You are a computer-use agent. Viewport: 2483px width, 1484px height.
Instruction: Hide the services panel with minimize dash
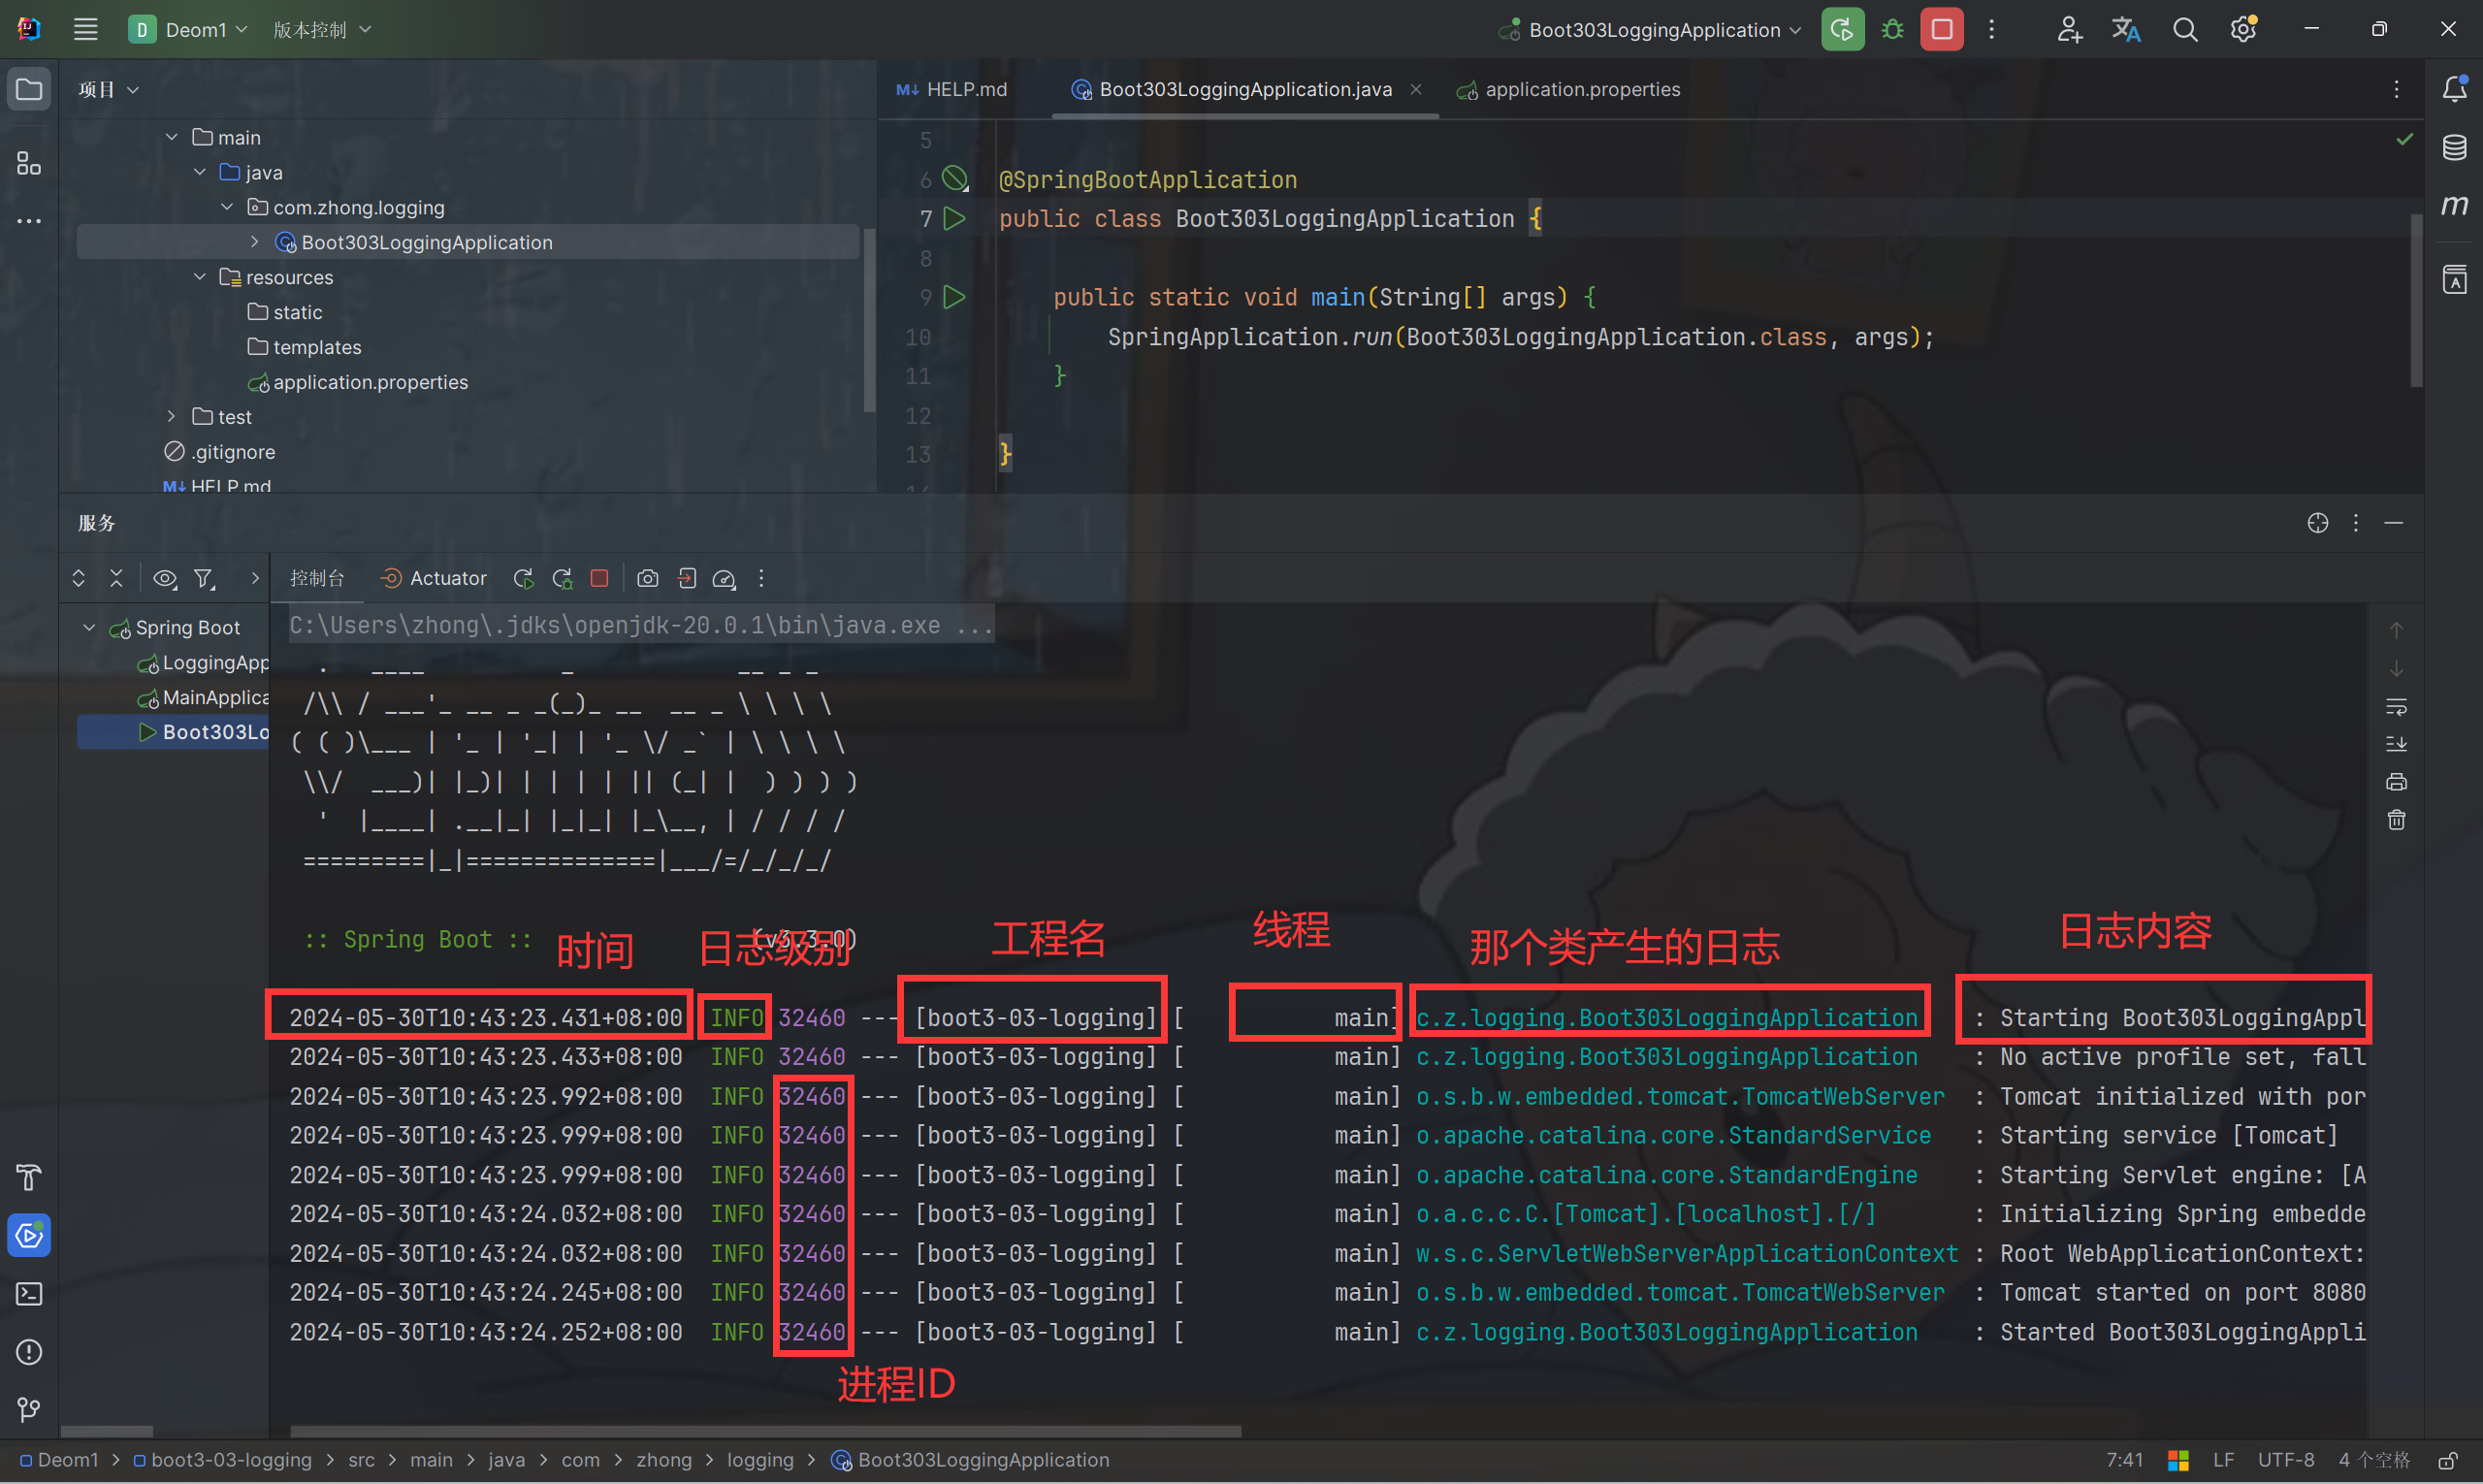coord(2393,523)
